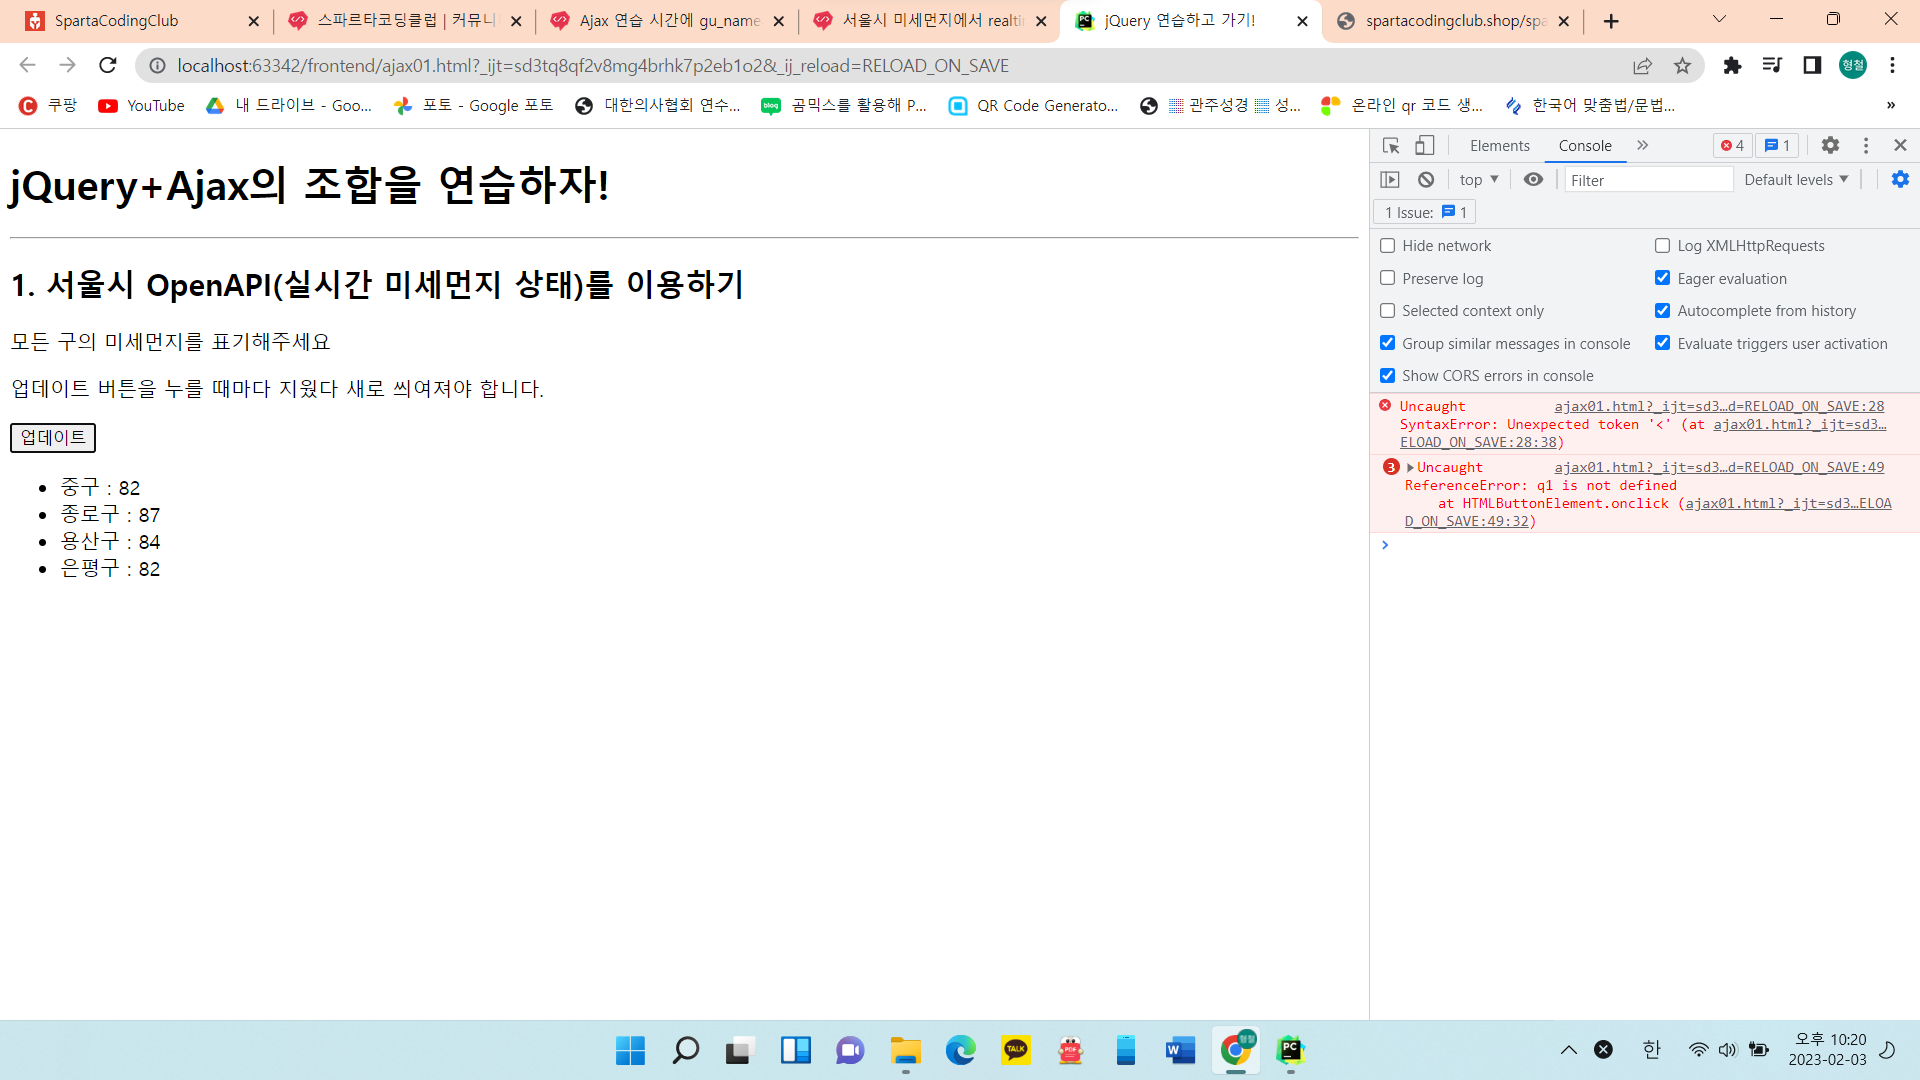This screenshot has width=1920, height=1080.
Task: Expand more DevTools tabs chevron
Action: click(x=1642, y=146)
